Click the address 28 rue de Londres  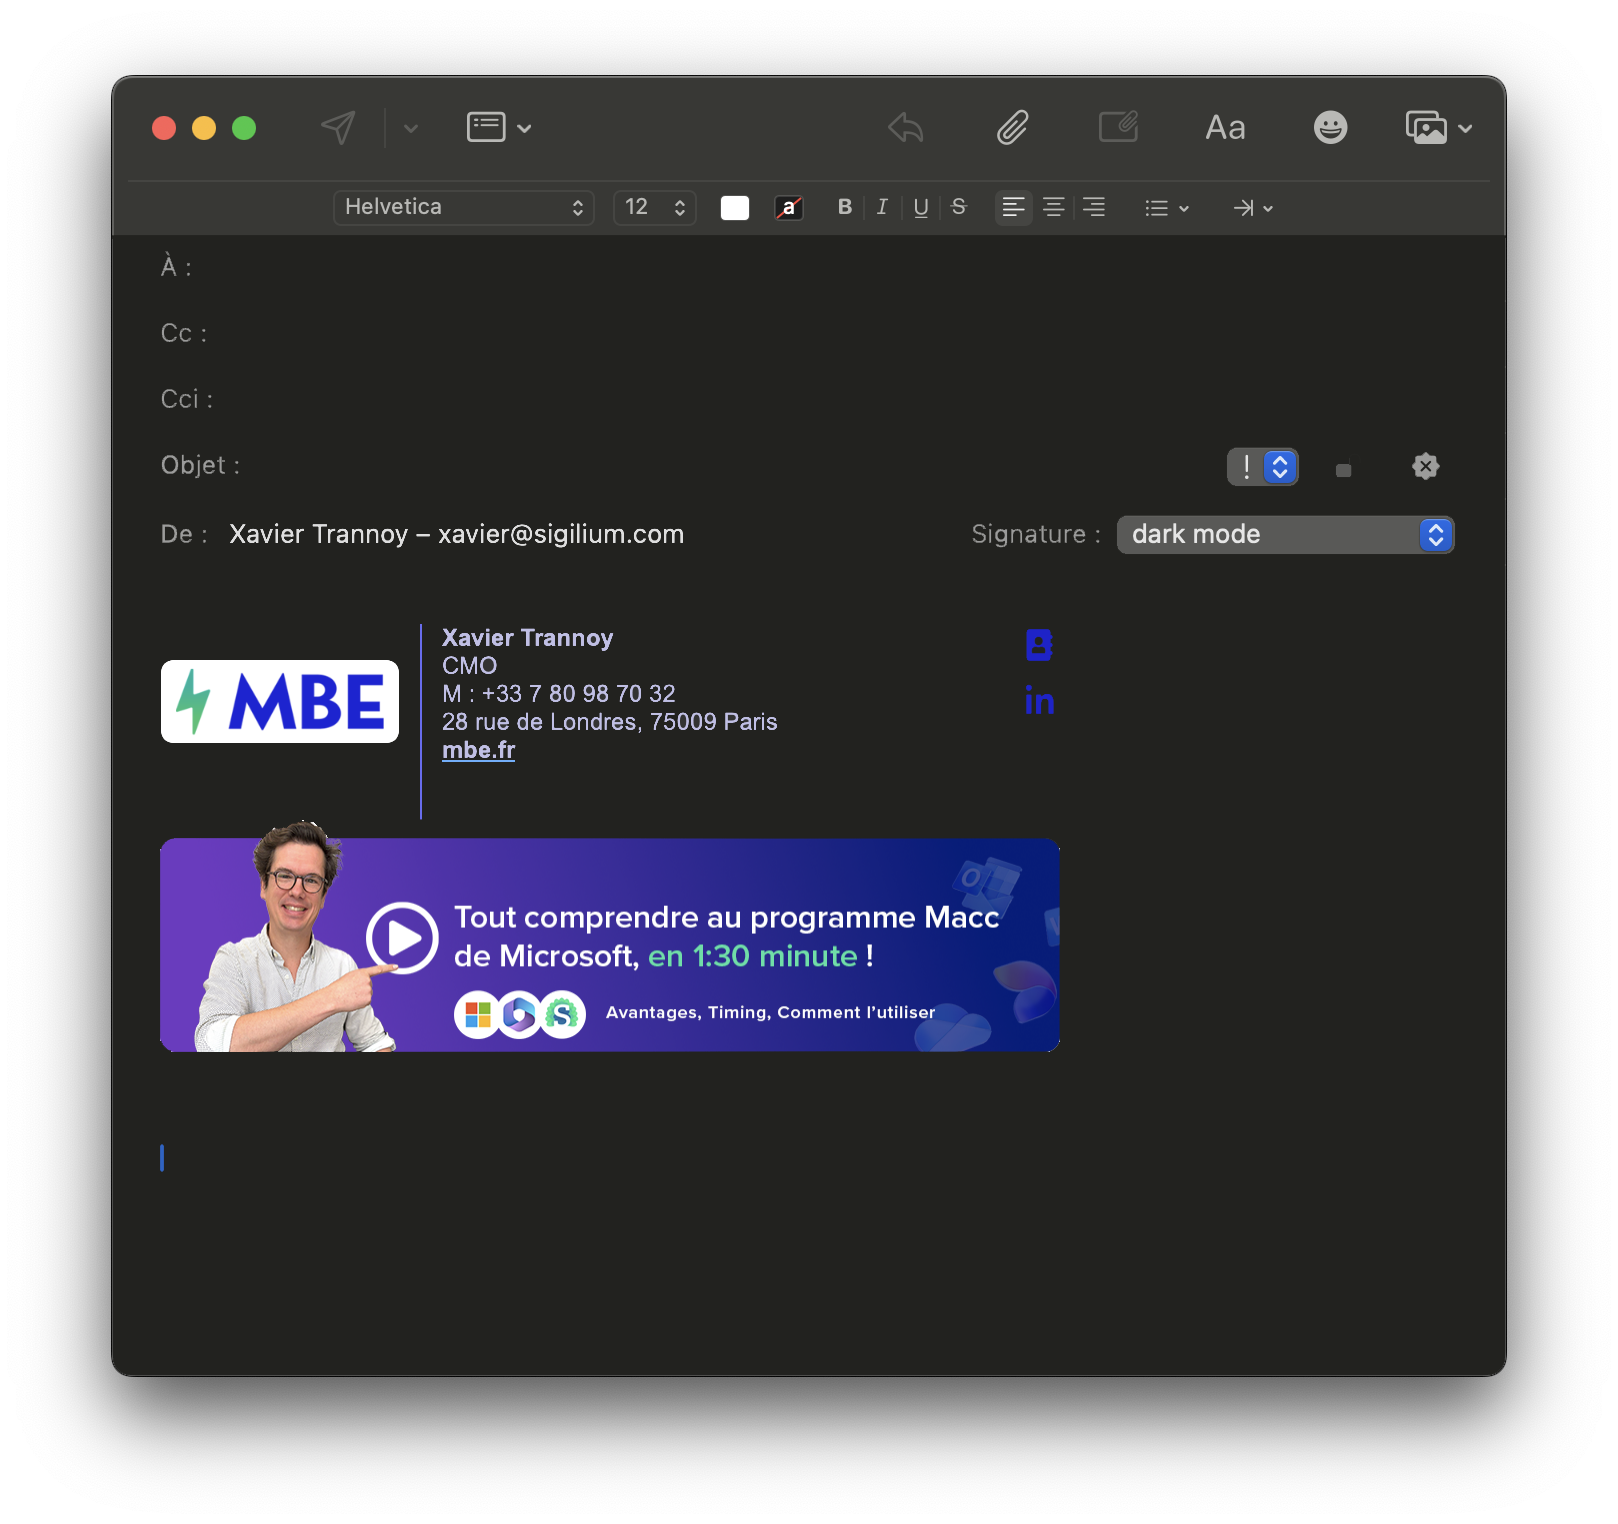[x=610, y=722]
